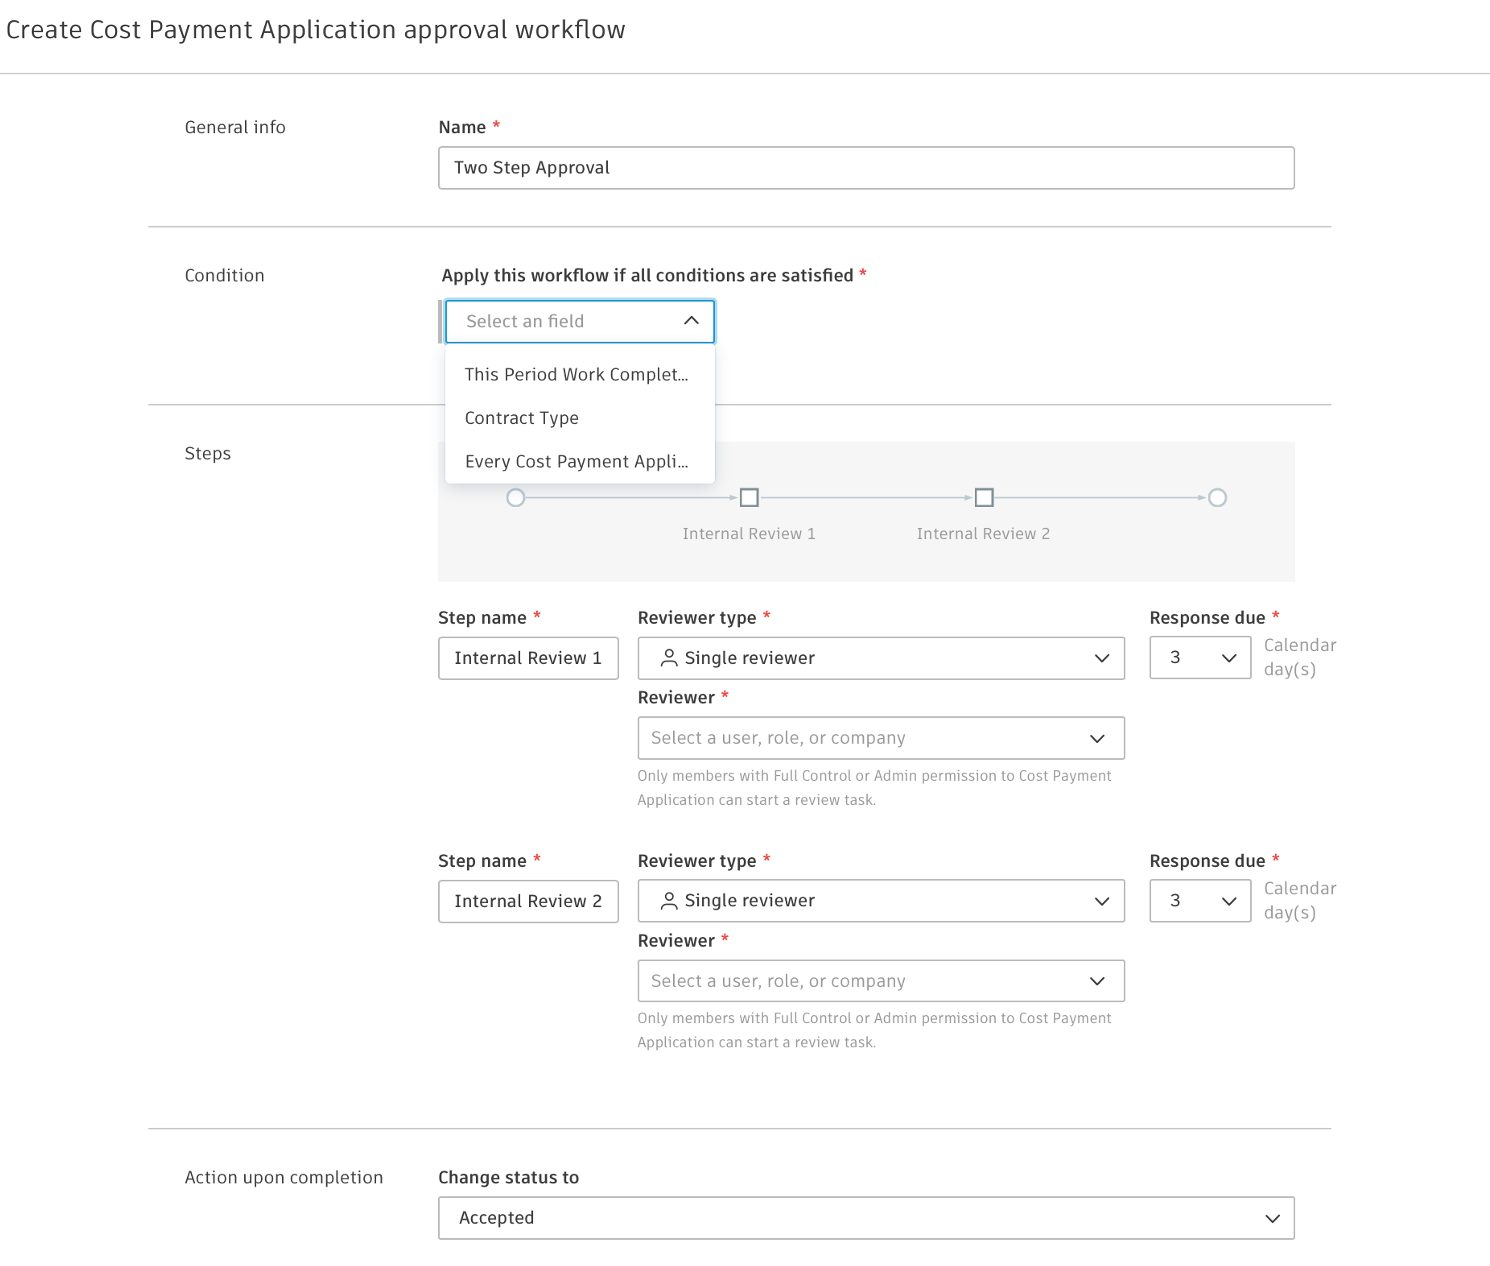Choose This Period Work Complet... option
The width and height of the screenshot is (1490, 1266).
(x=580, y=374)
